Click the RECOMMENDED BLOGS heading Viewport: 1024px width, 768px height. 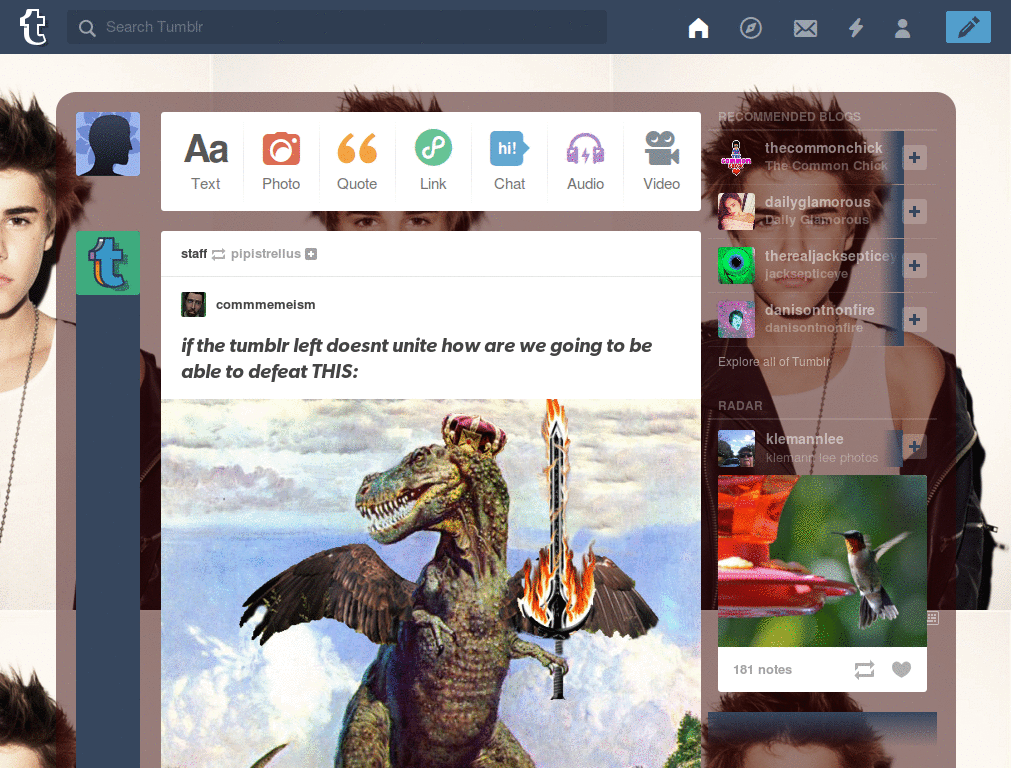[789, 117]
